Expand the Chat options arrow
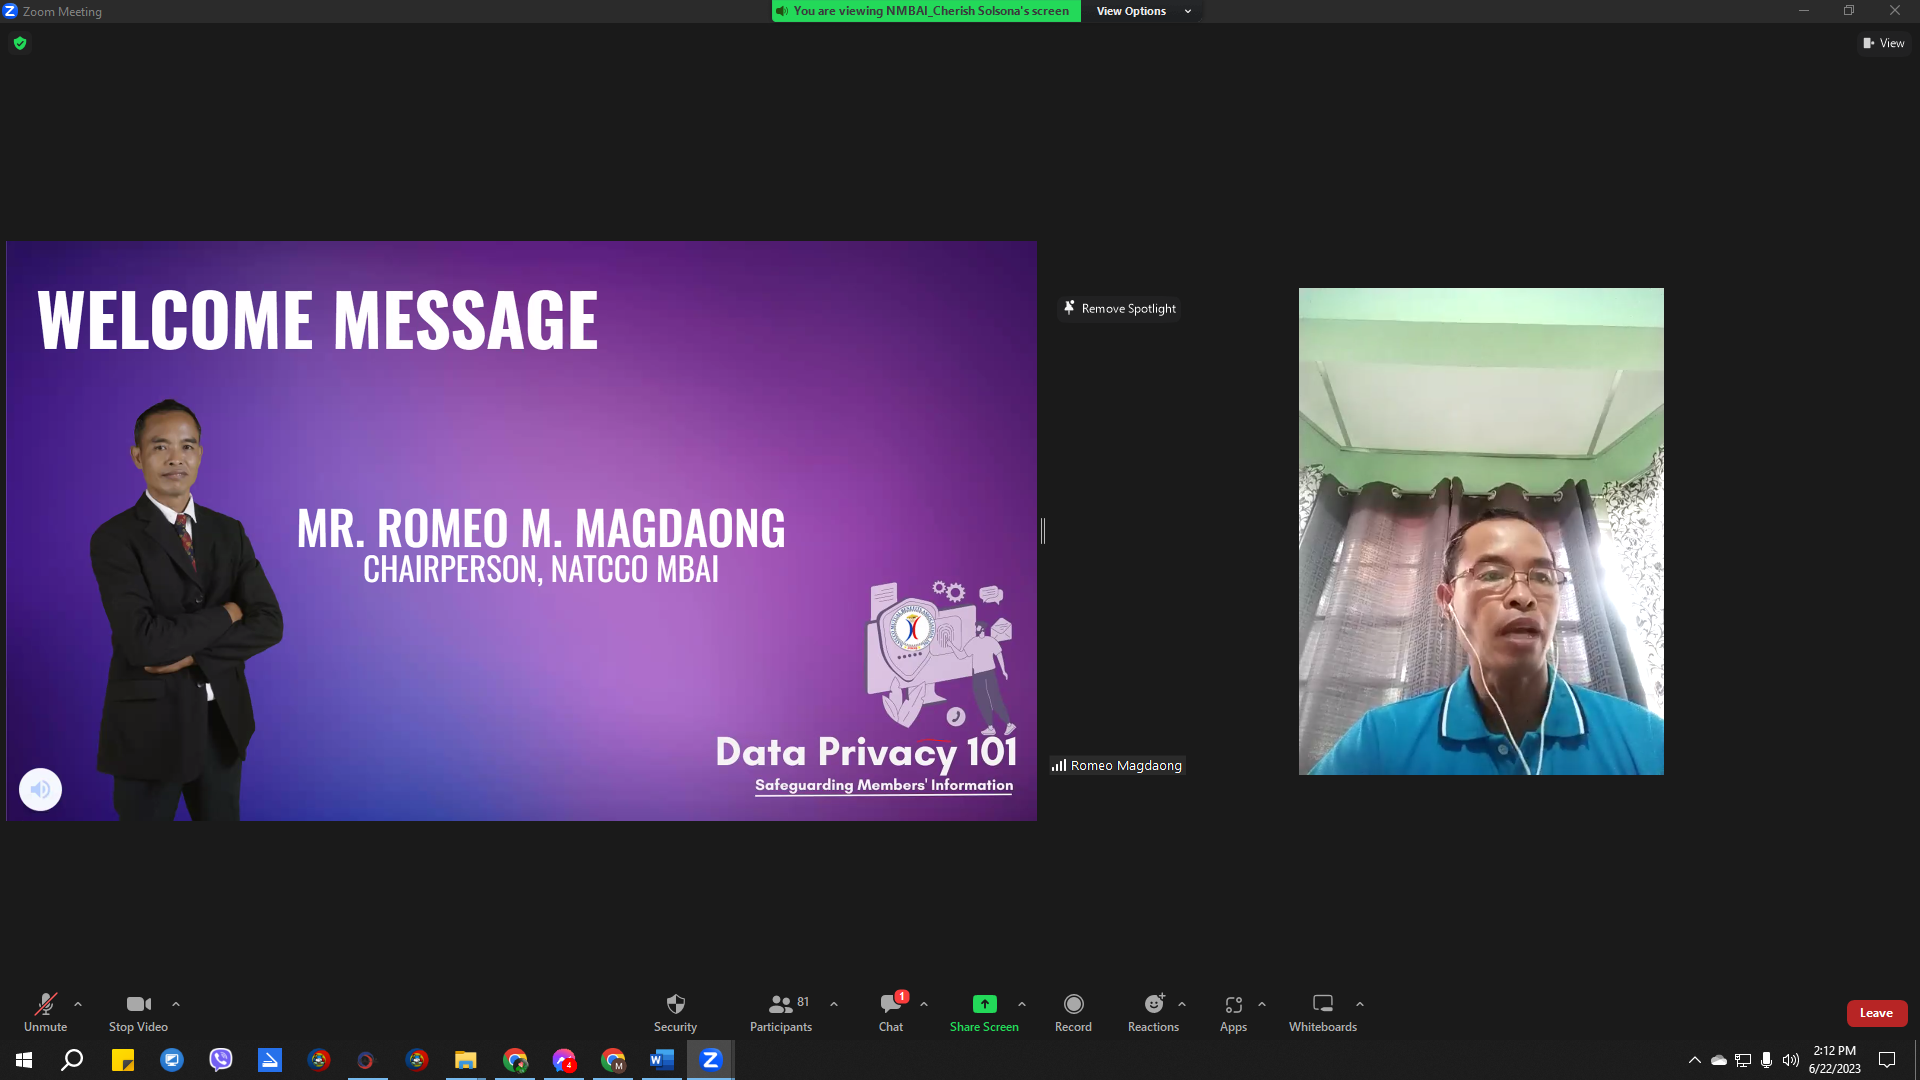 point(924,1004)
